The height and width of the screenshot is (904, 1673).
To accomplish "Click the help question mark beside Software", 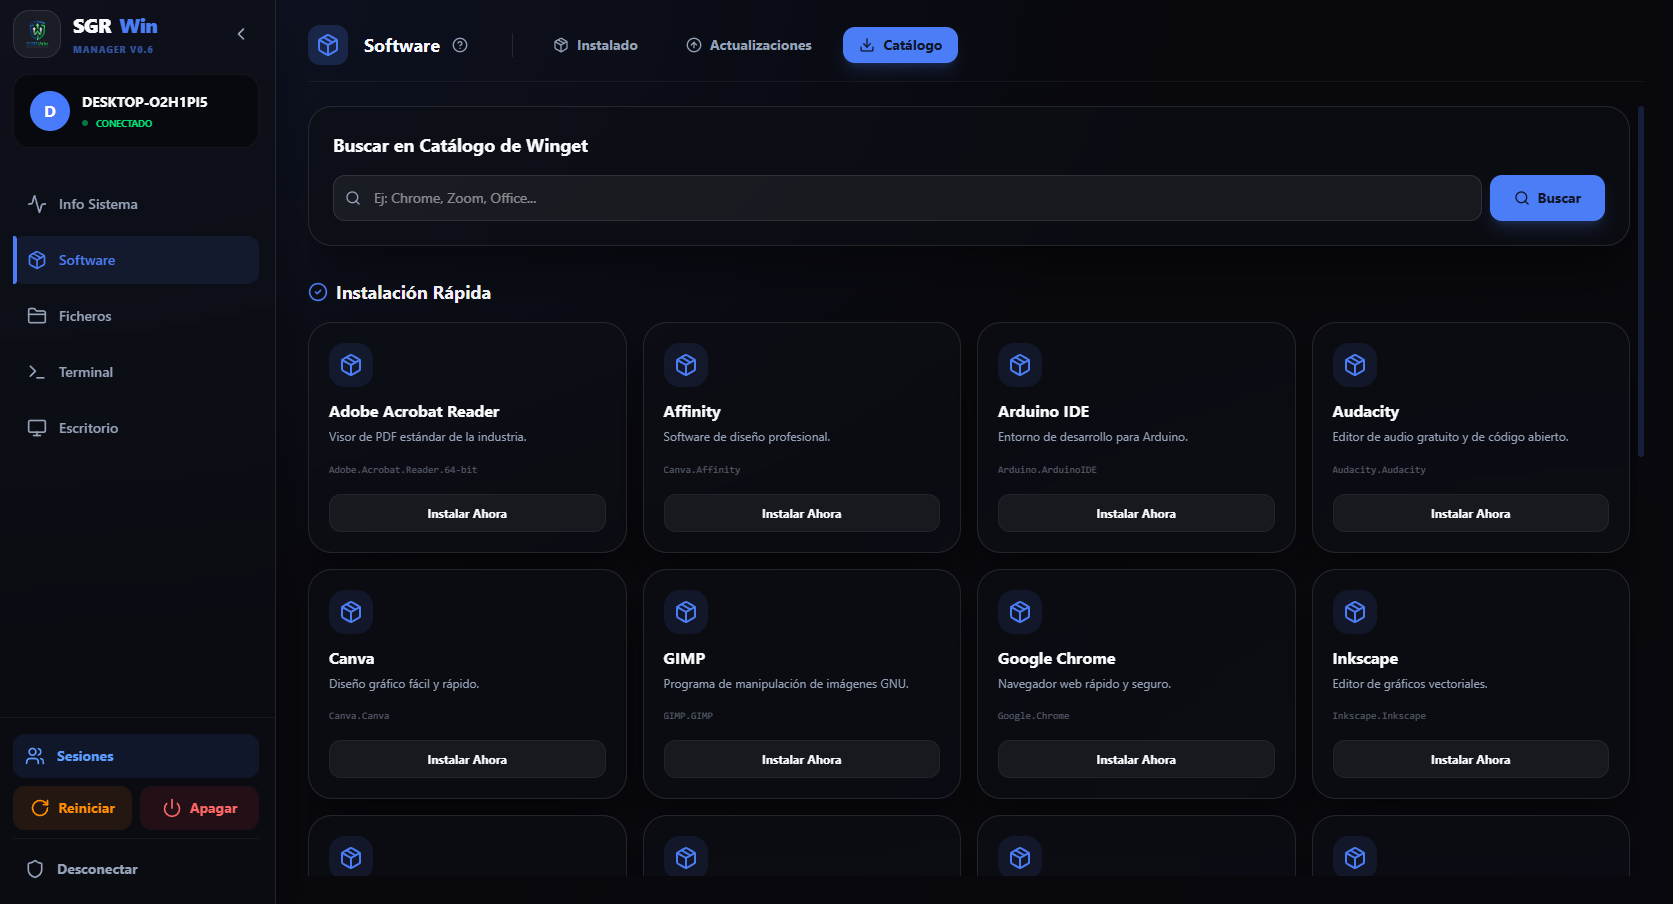I will (460, 45).
